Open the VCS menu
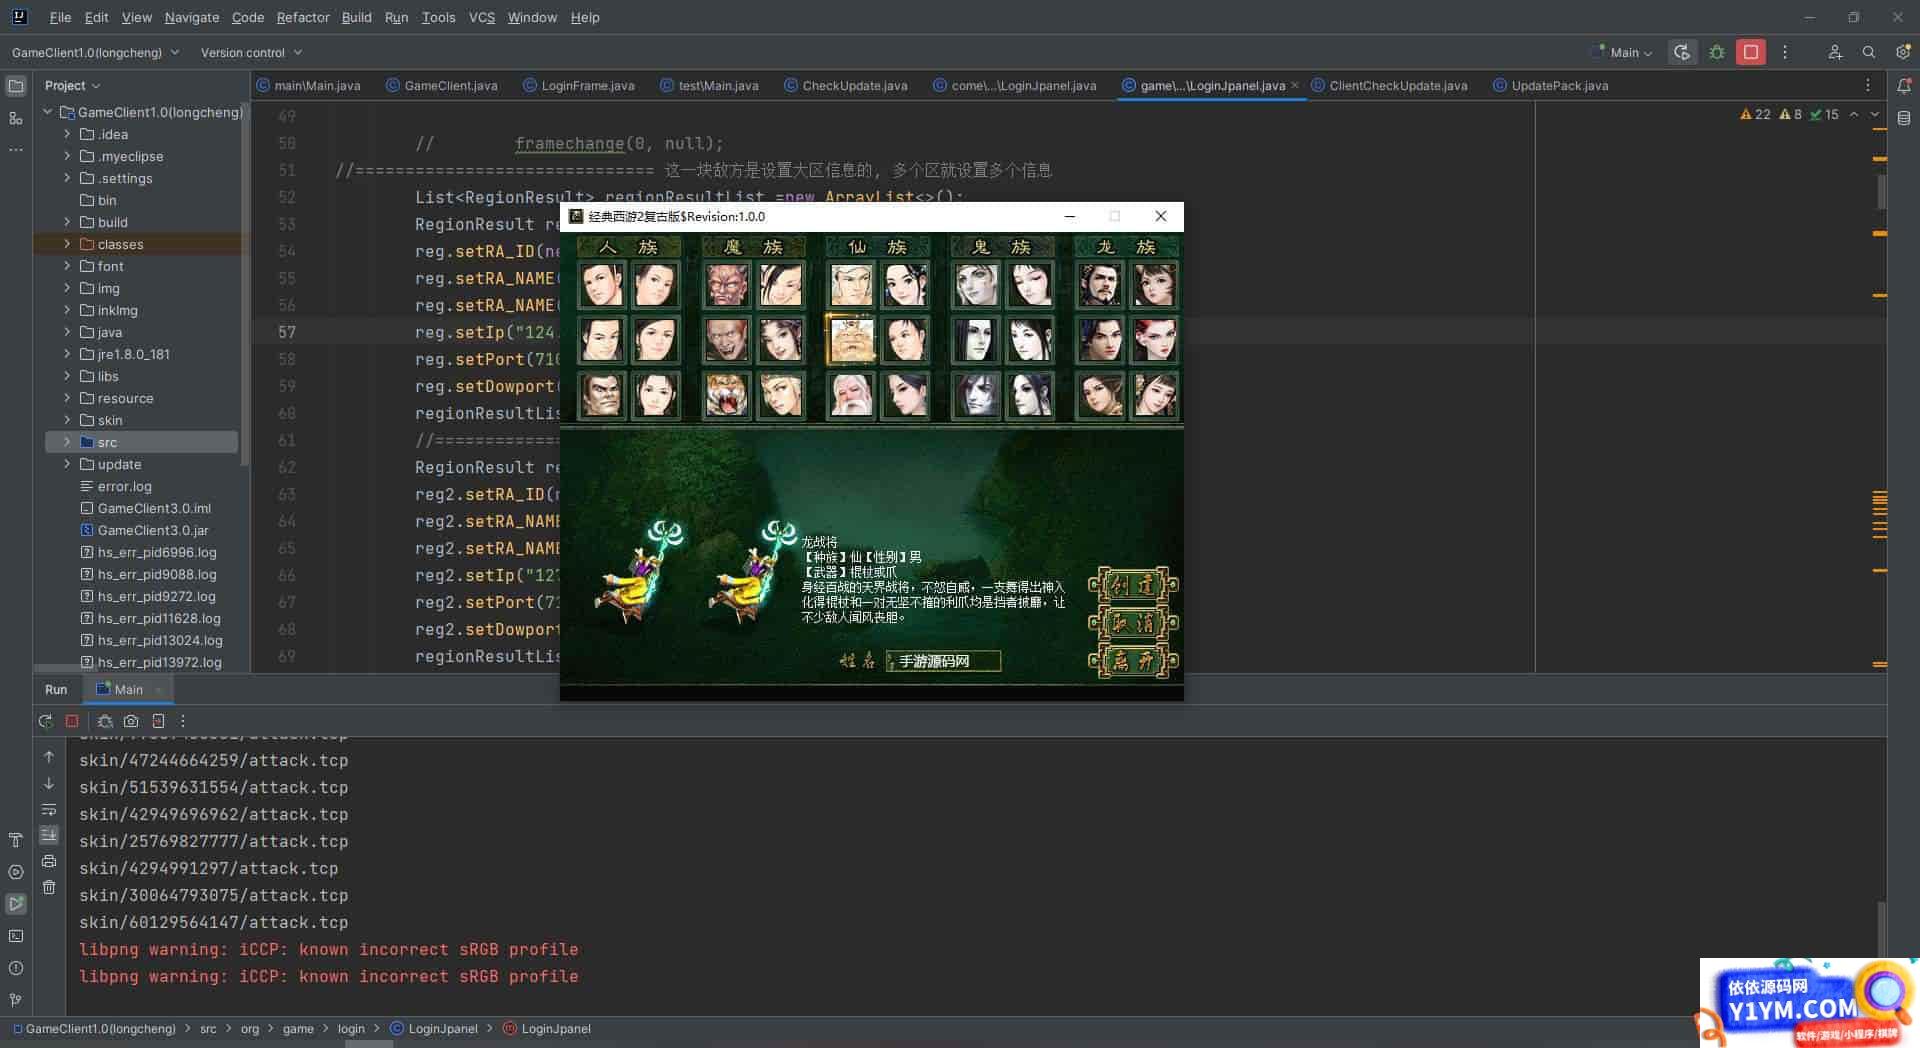The width and height of the screenshot is (1920, 1048). click(x=482, y=17)
